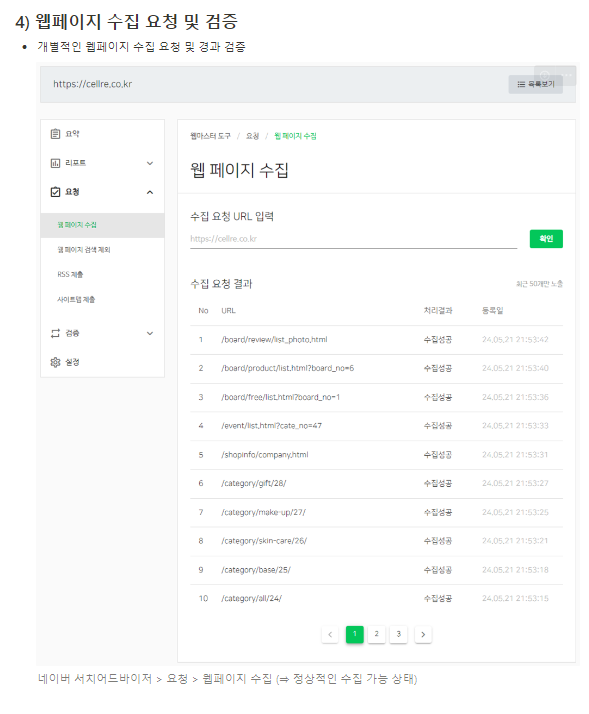Open the 사이트맵 제출 submenu item
589x714 pixels.
[76, 299]
